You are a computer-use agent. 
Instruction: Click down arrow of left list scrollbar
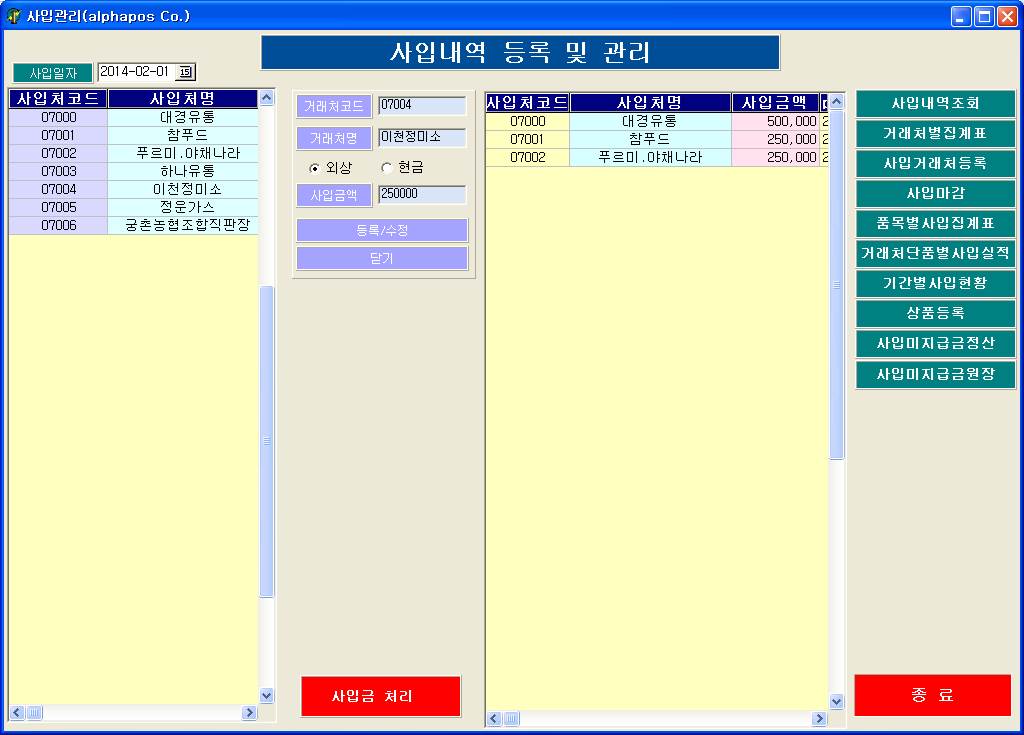click(266, 696)
